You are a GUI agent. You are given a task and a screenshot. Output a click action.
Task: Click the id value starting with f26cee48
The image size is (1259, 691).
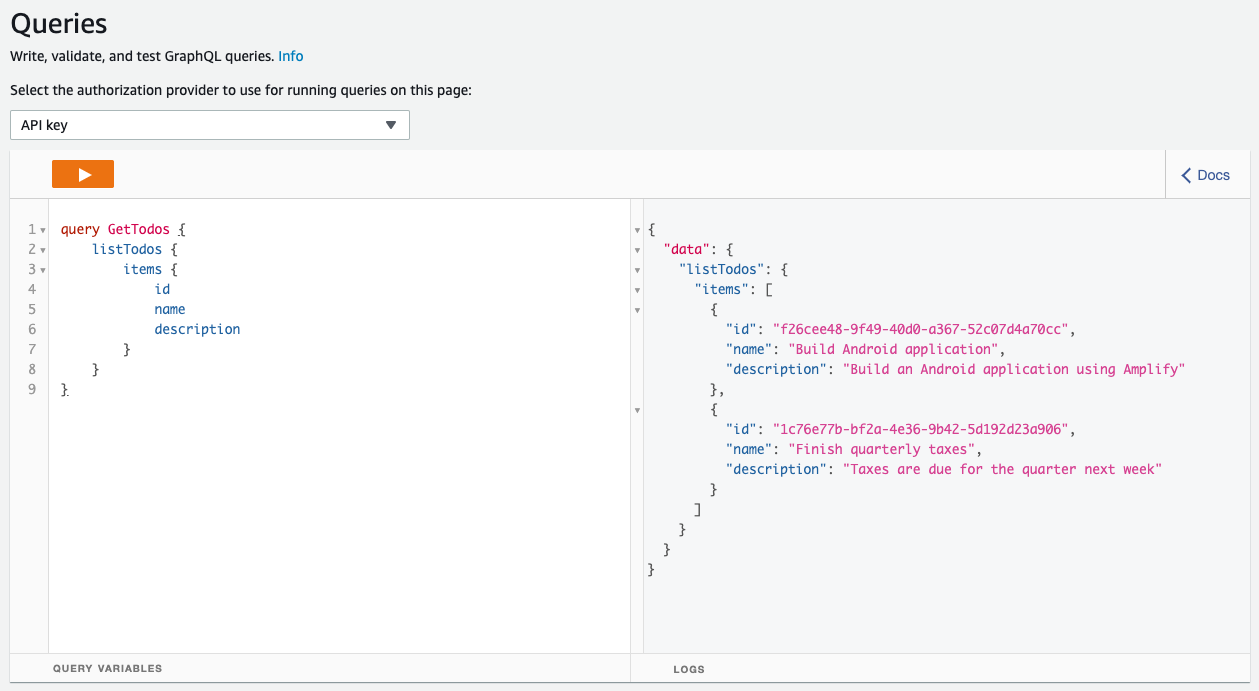(921, 329)
